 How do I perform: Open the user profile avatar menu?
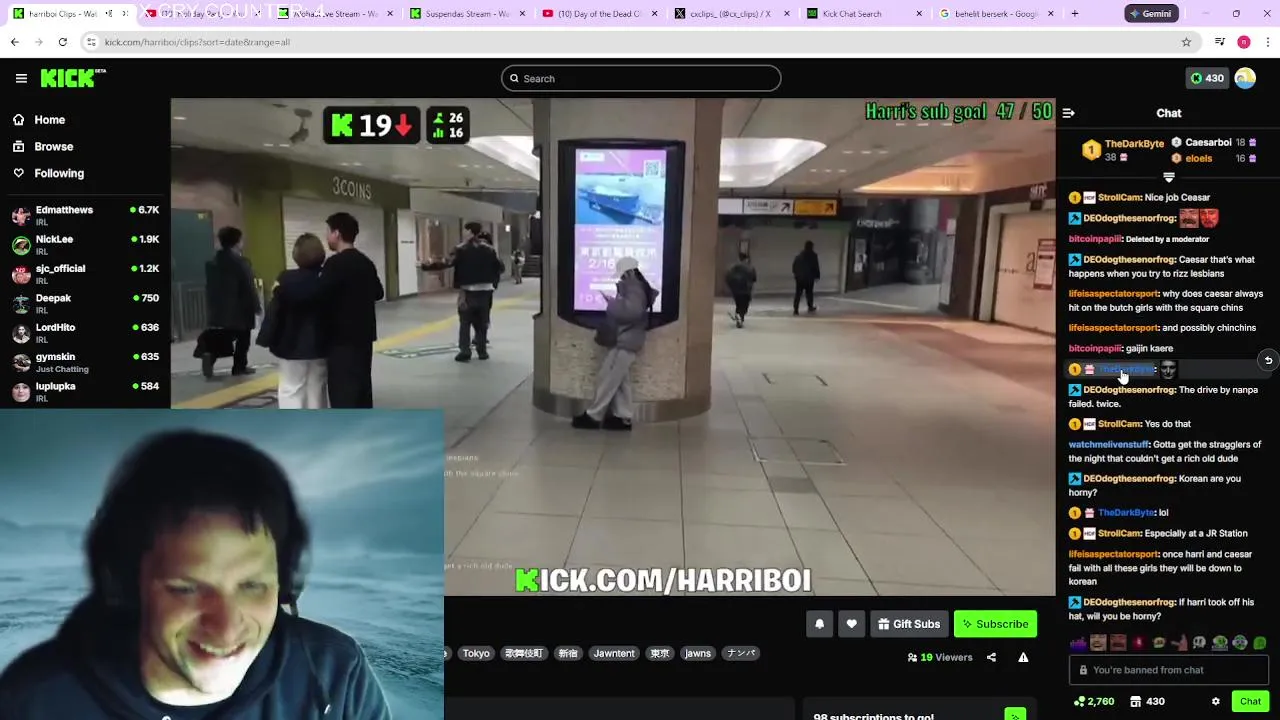pyautogui.click(x=1245, y=78)
